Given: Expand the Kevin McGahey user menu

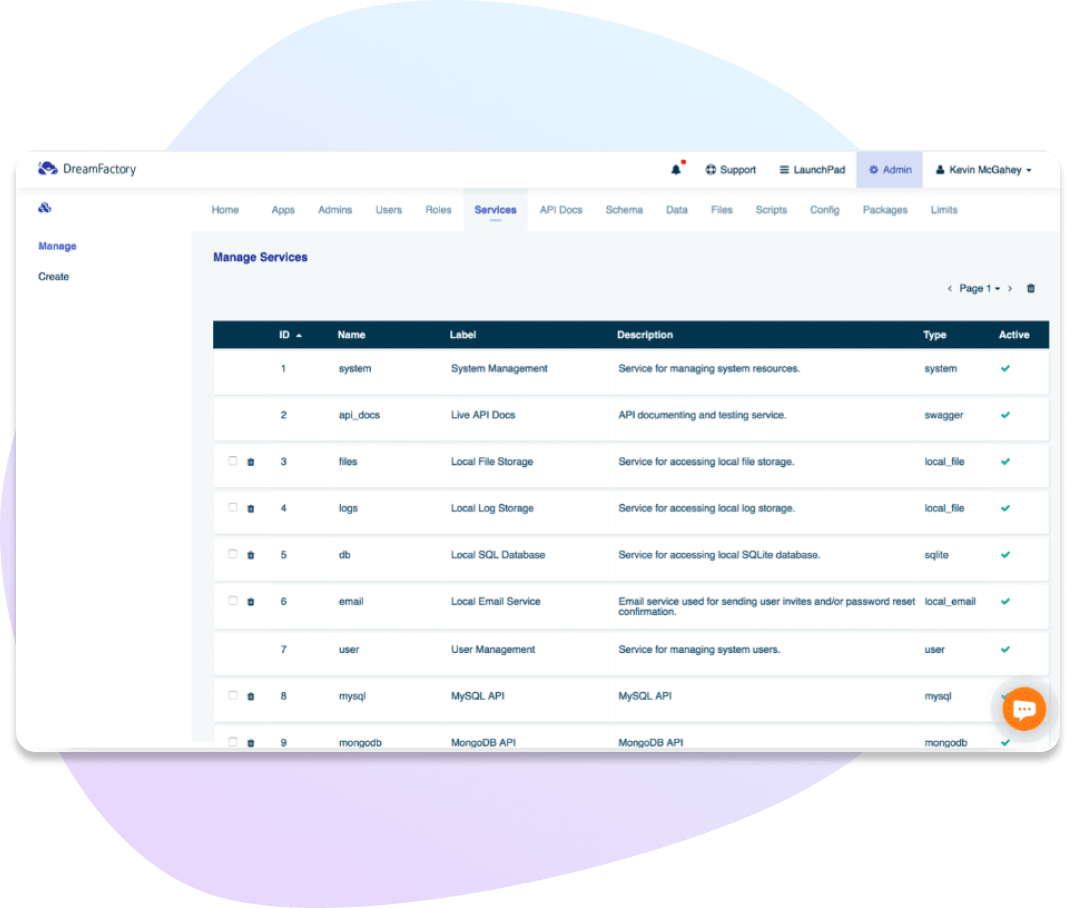Looking at the screenshot, I should point(983,170).
